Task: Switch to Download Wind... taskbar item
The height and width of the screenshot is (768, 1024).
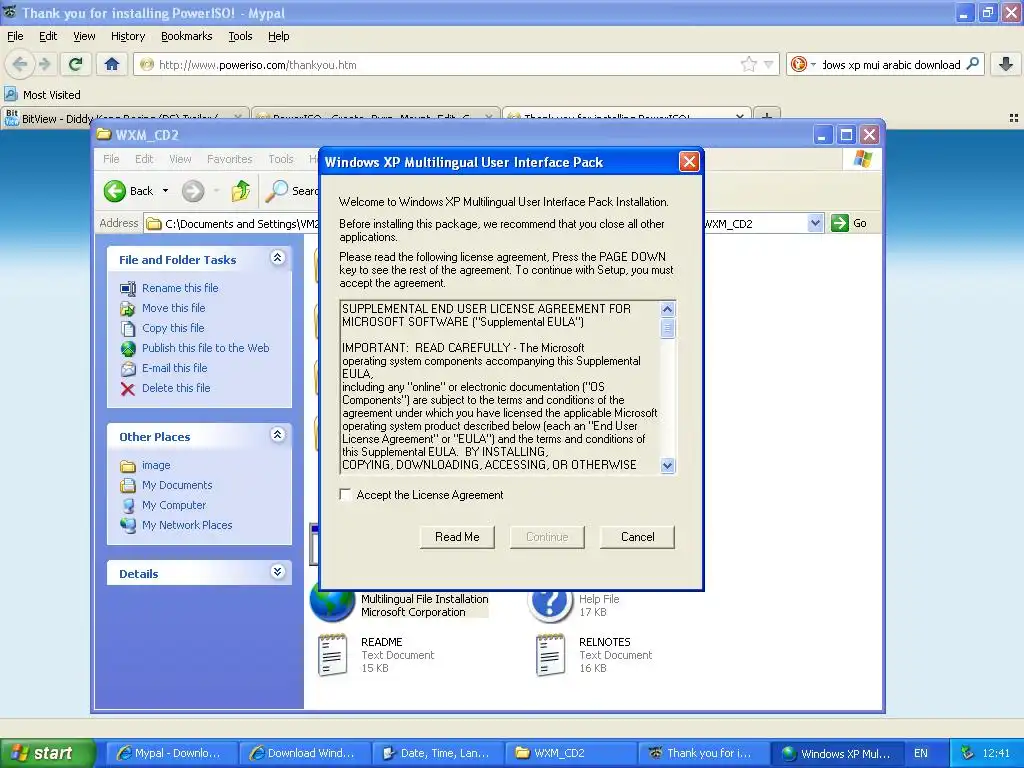Action: tap(304, 753)
